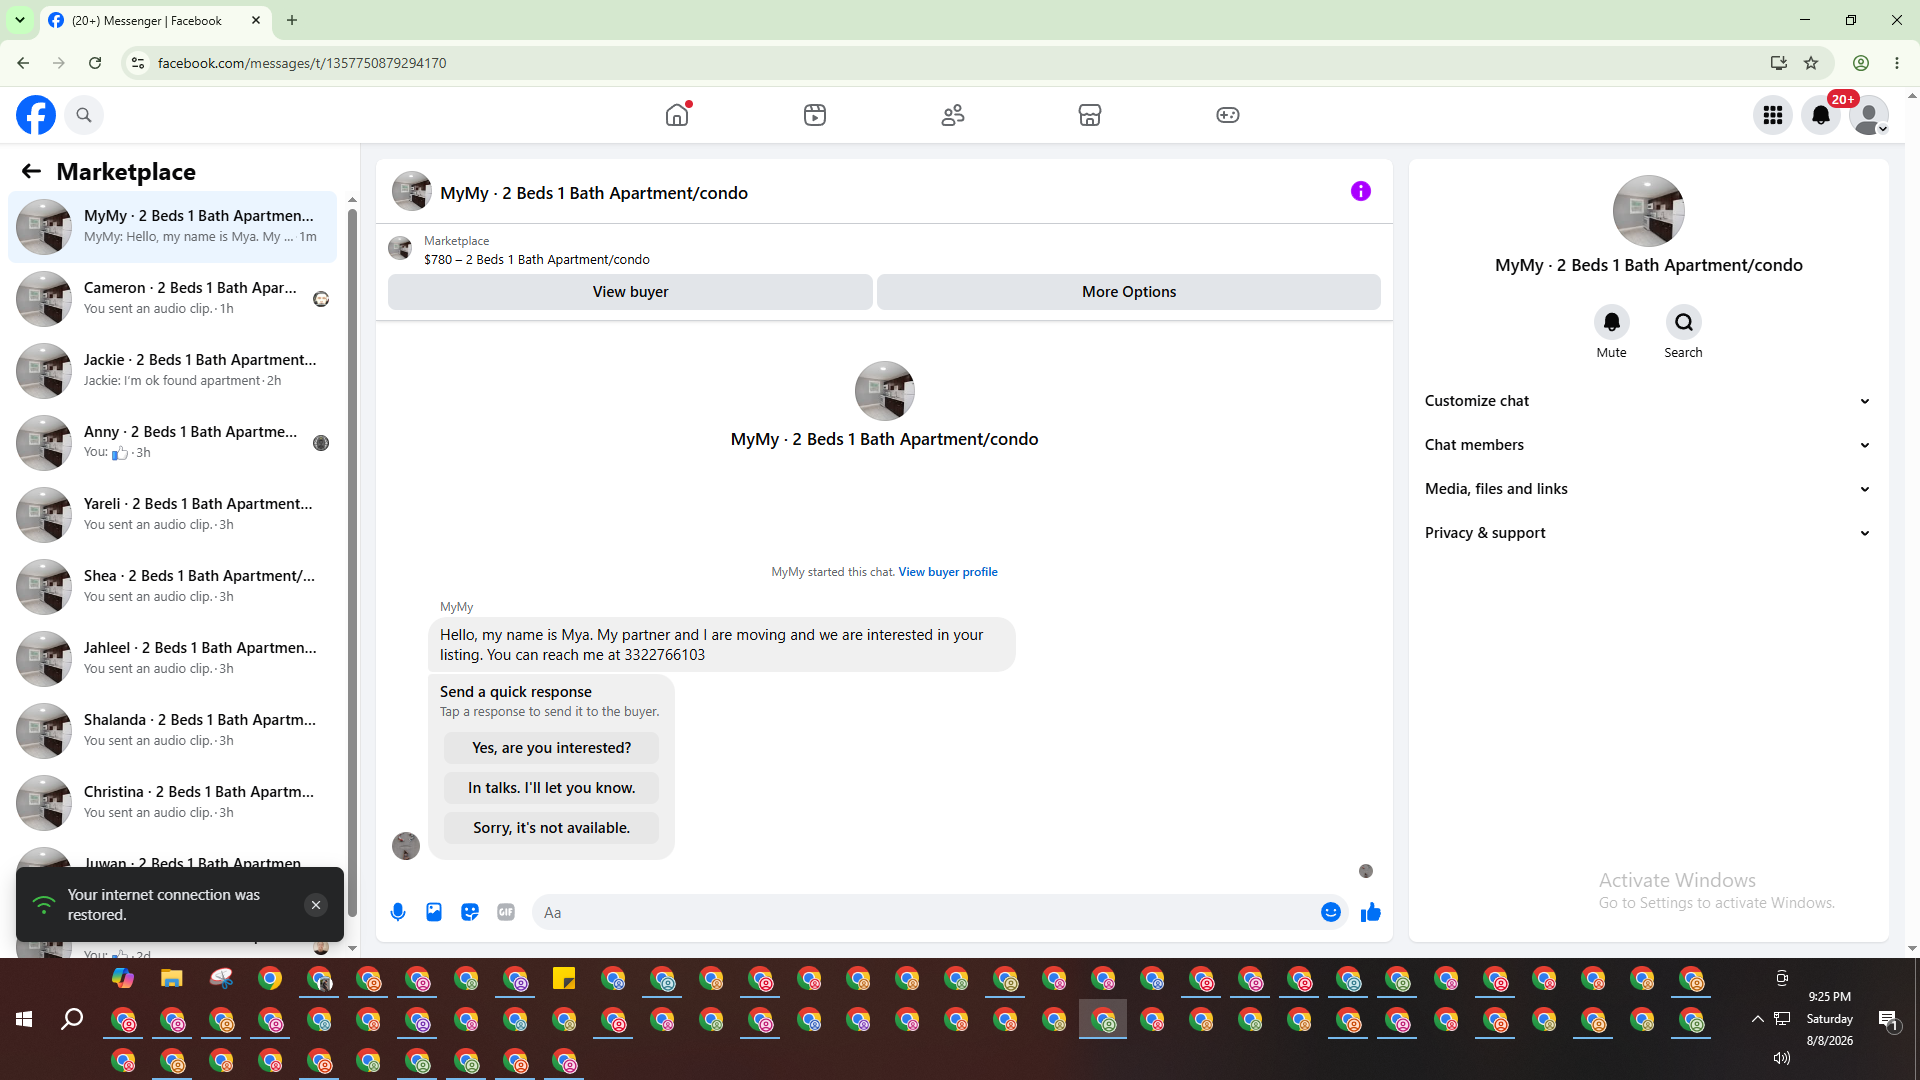The height and width of the screenshot is (1080, 1920).
Task: Open the View buyer profile link
Action: click(x=948, y=572)
